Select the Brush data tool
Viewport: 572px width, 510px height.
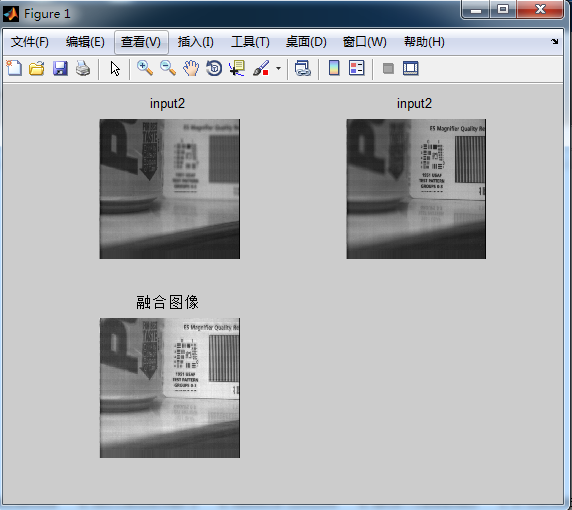261,68
